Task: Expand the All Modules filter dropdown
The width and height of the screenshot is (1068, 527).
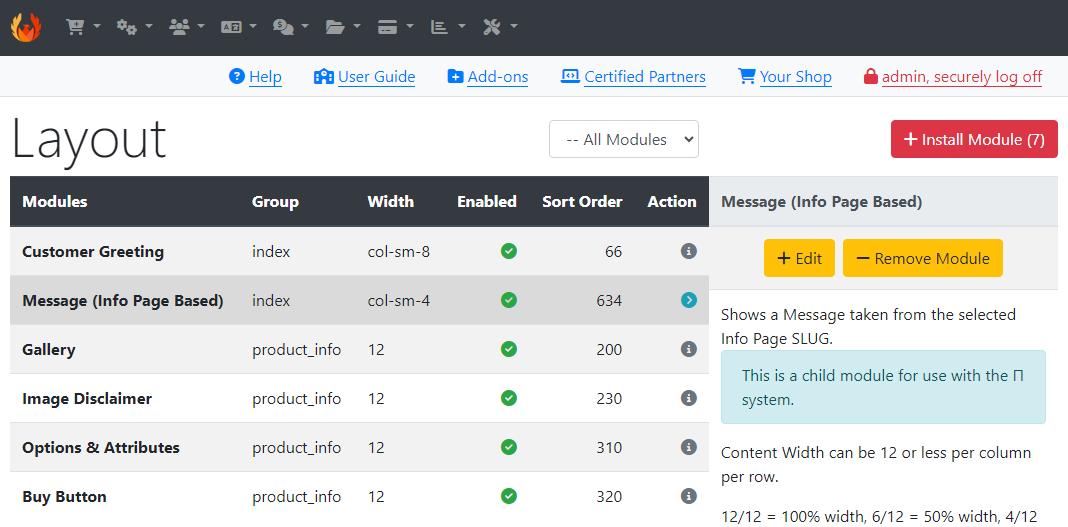Action: [x=624, y=139]
